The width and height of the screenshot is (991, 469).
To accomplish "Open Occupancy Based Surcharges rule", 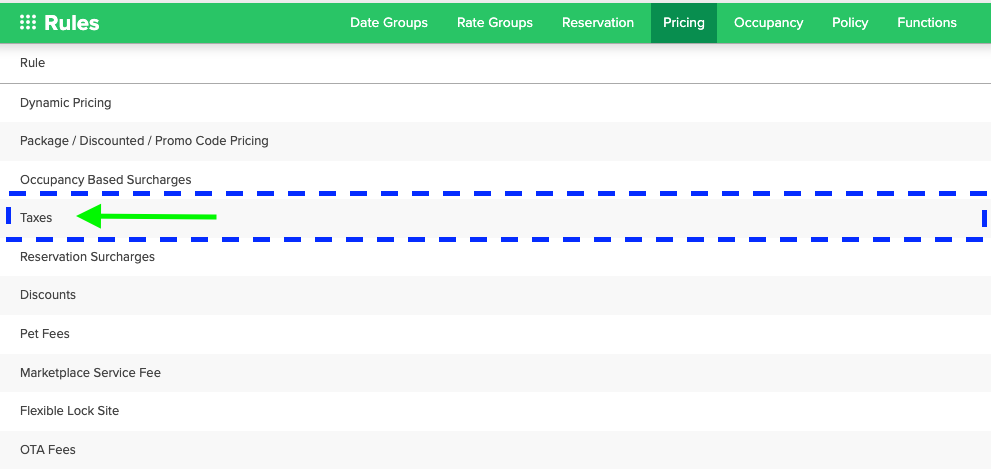I will click(105, 180).
